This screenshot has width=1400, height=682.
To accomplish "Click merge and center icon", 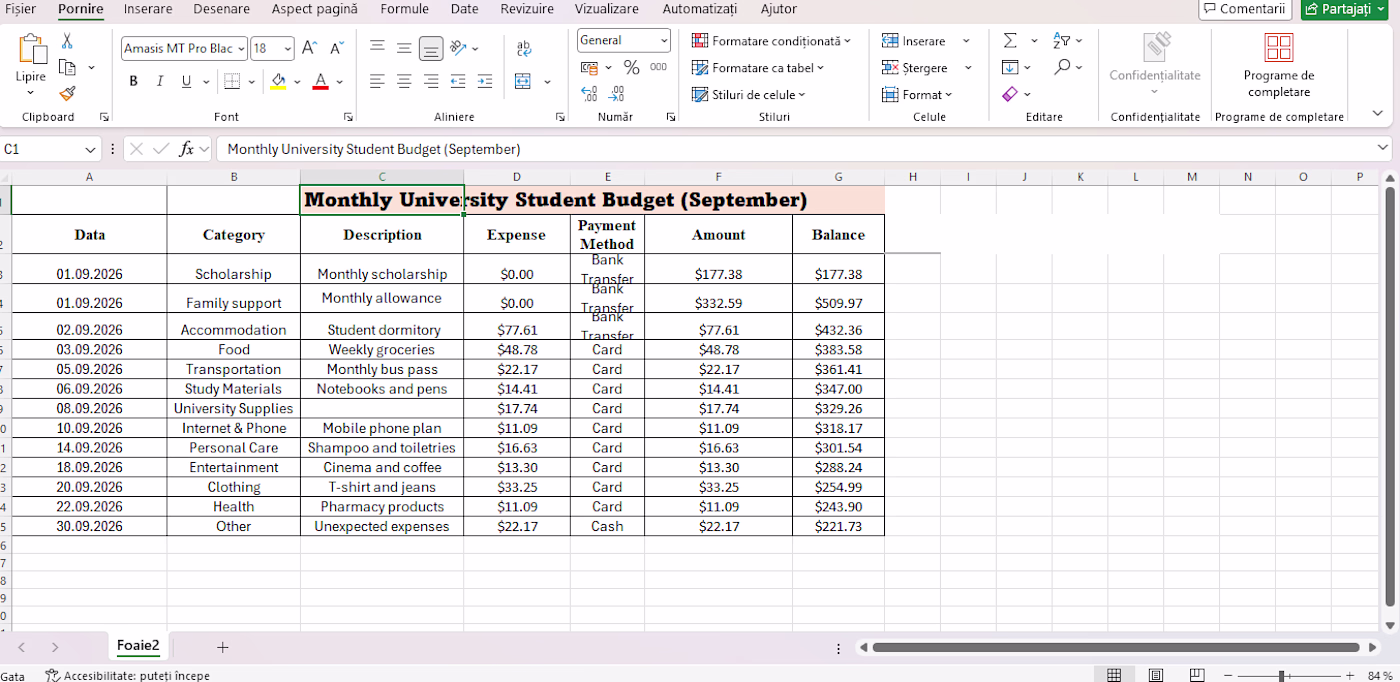I will (522, 82).
